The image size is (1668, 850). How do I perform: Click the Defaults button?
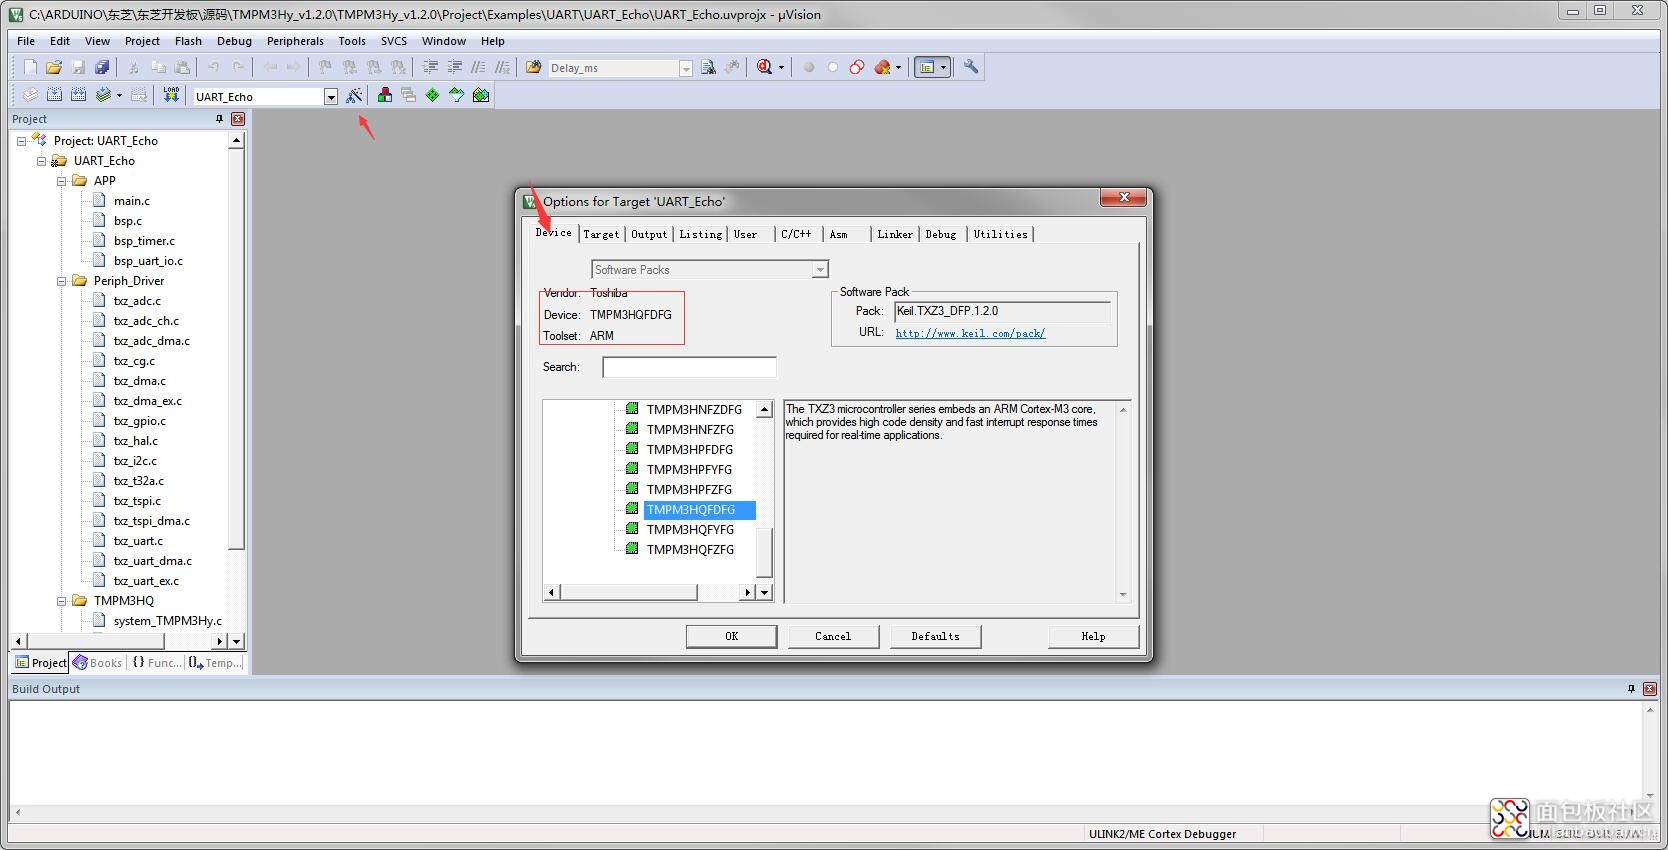[935, 636]
